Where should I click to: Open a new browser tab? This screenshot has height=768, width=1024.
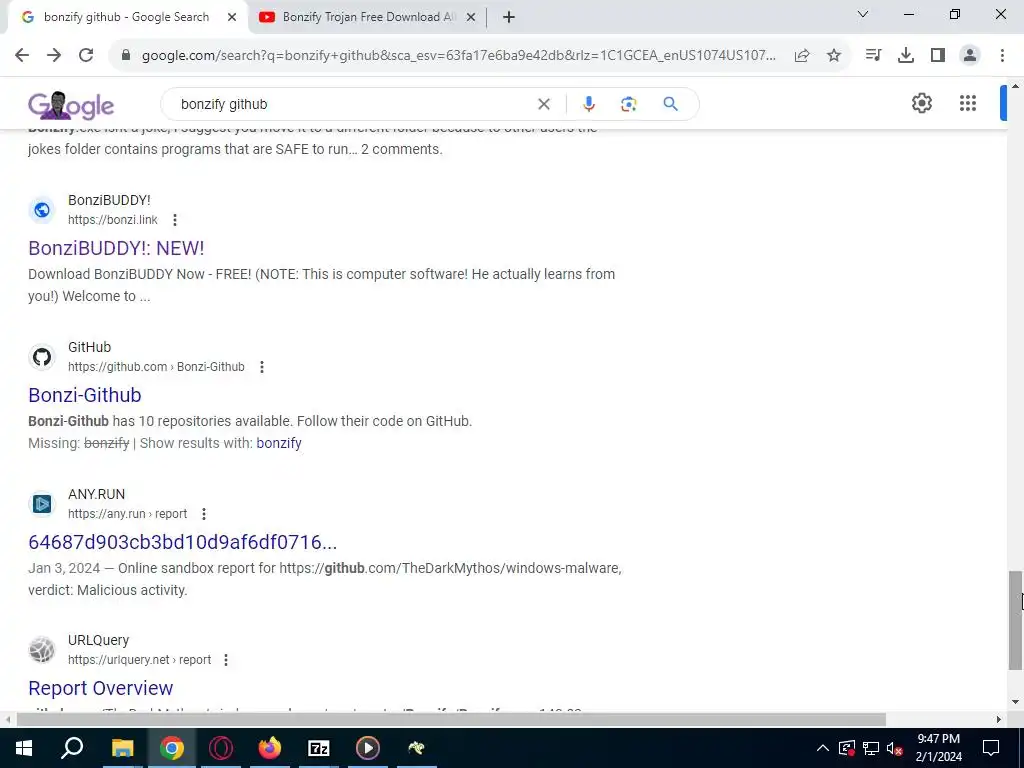[509, 18]
